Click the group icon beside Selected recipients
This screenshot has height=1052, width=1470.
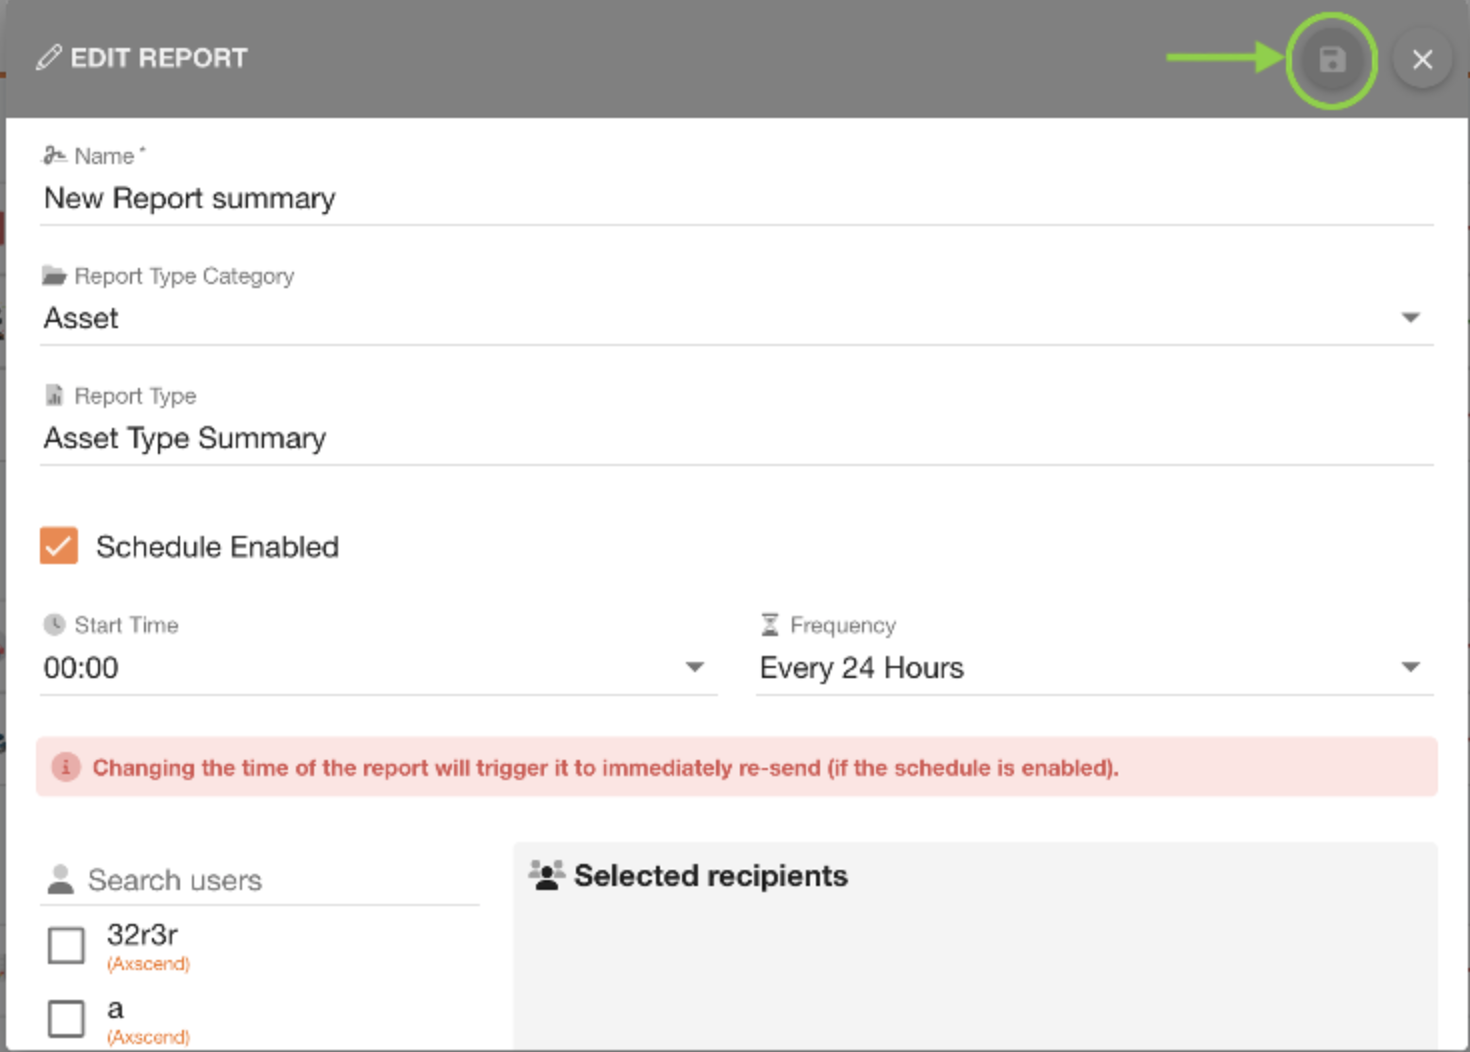point(547,874)
